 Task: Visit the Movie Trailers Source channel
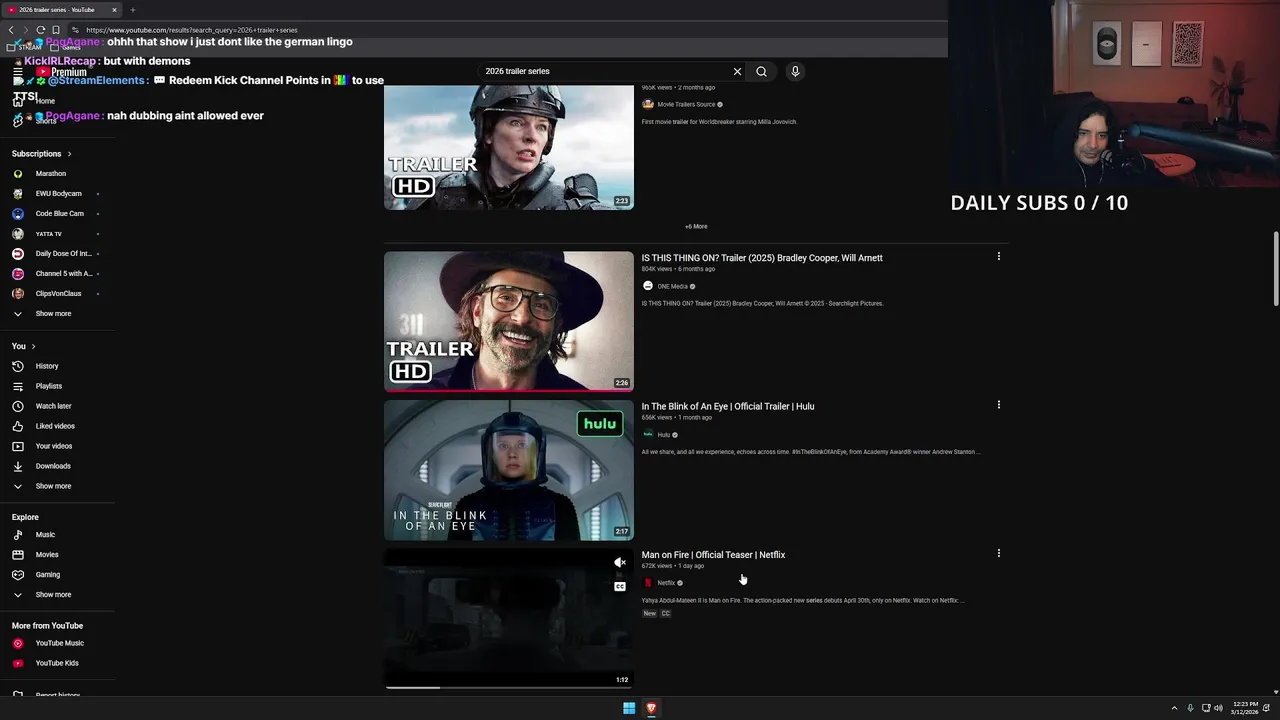686,104
